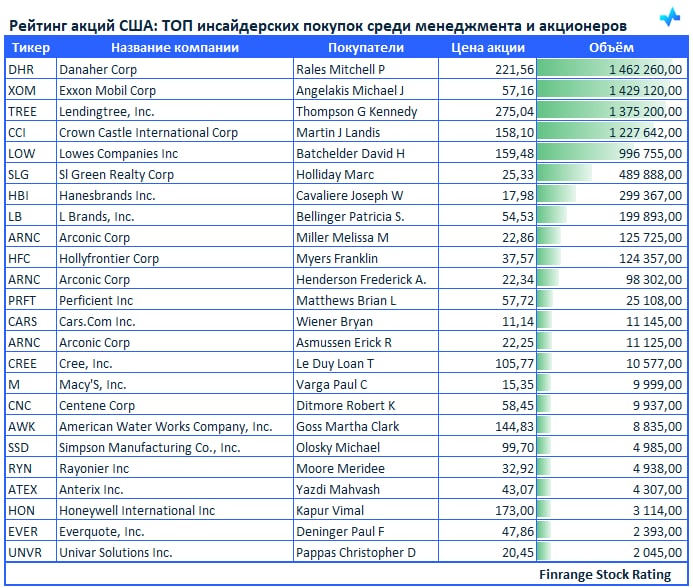Select the Объём column header
The height and width of the screenshot is (588, 693).
point(611,47)
